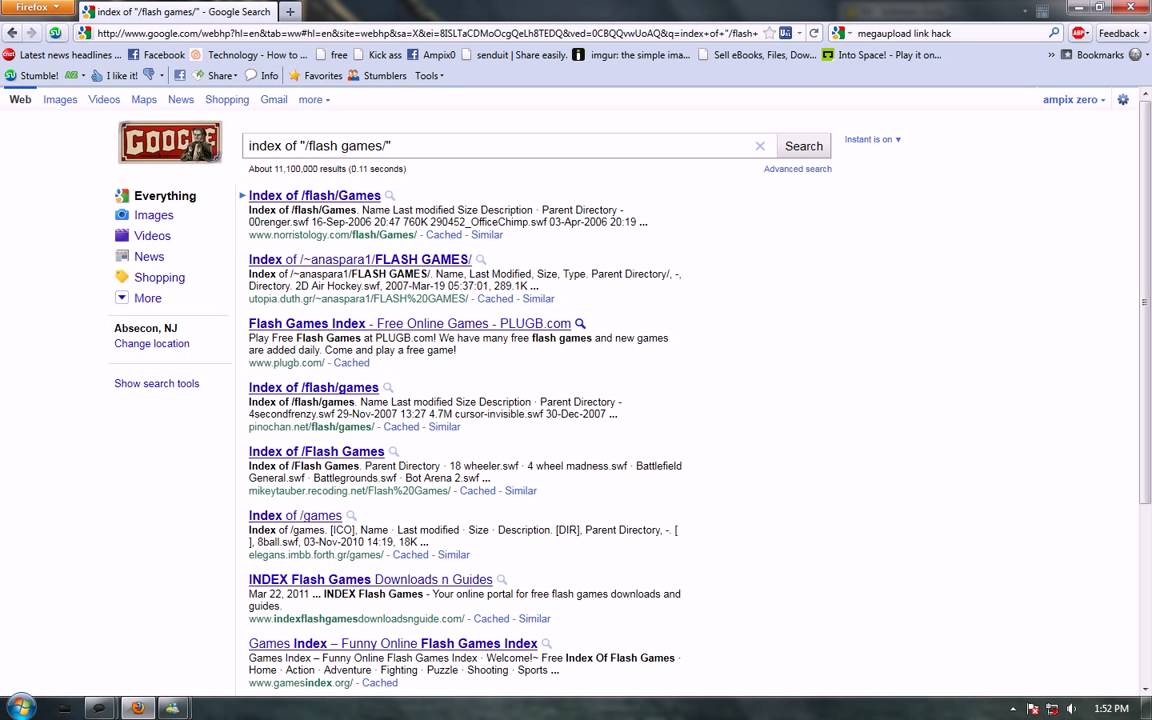Click the Google search query input field

pyautogui.click(x=495, y=146)
